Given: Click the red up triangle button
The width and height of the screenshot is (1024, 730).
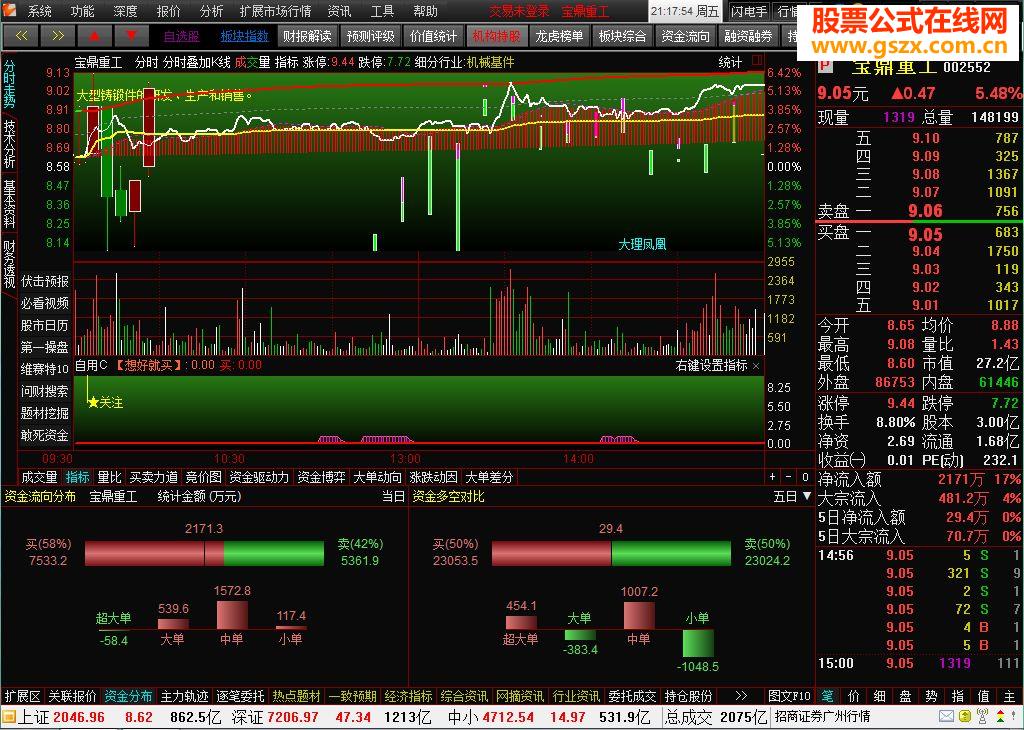Looking at the screenshot, I should coord(94,36).
